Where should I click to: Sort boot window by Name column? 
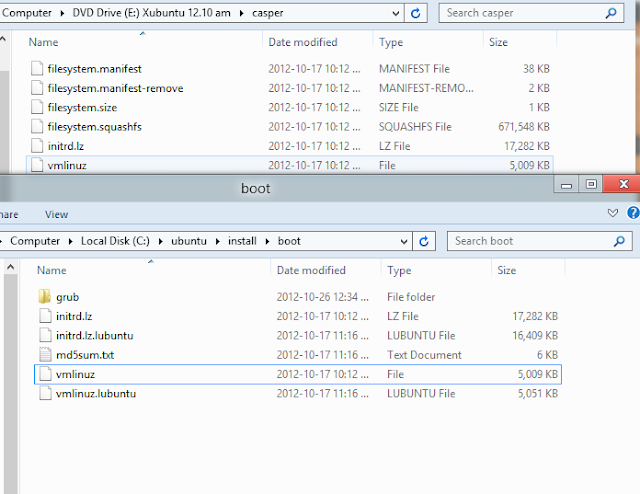pos(51,270)
